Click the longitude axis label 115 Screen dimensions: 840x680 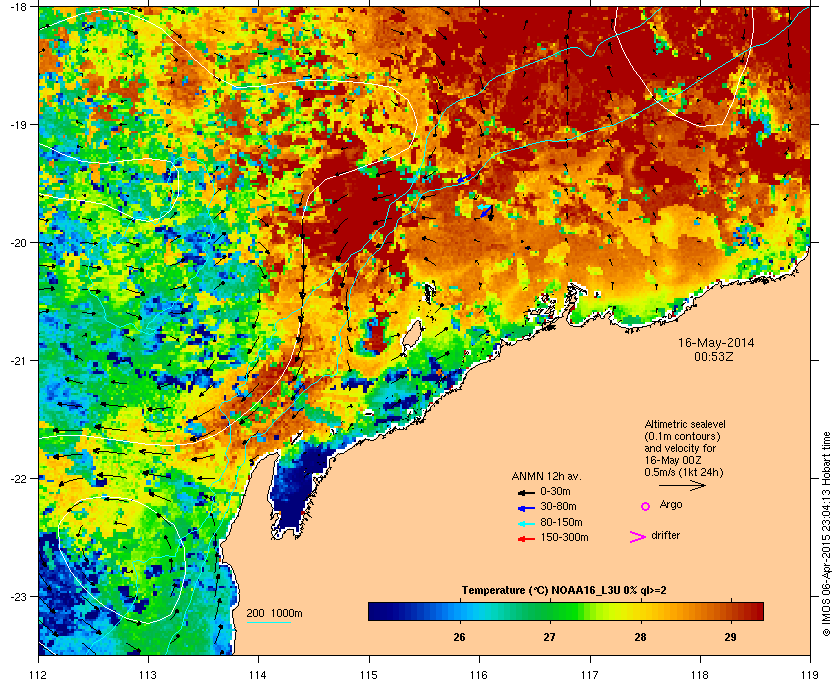point(369,674)
